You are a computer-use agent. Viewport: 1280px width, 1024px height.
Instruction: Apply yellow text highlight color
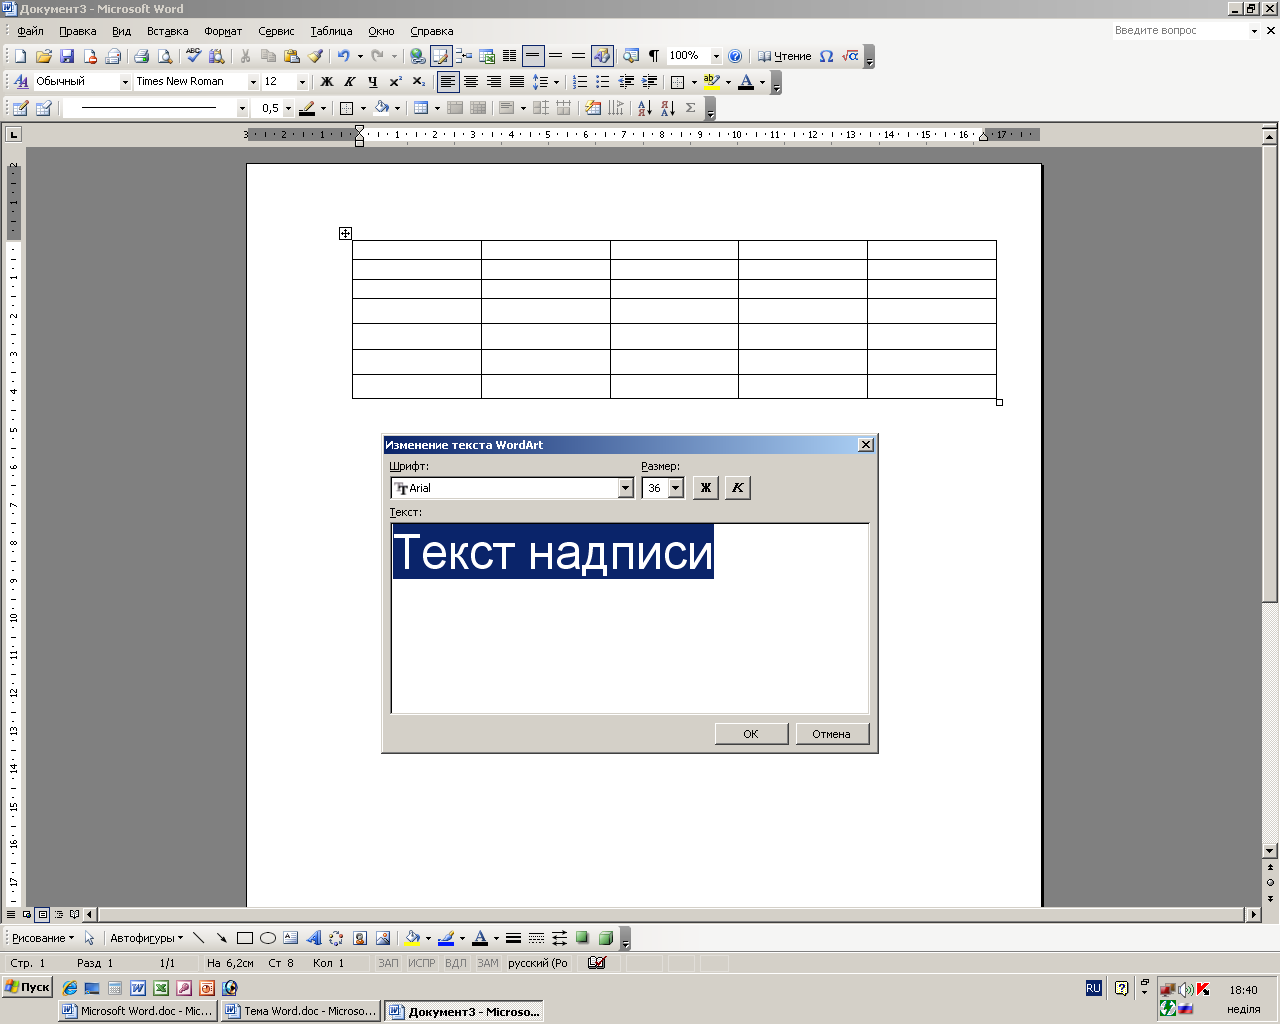711,82
